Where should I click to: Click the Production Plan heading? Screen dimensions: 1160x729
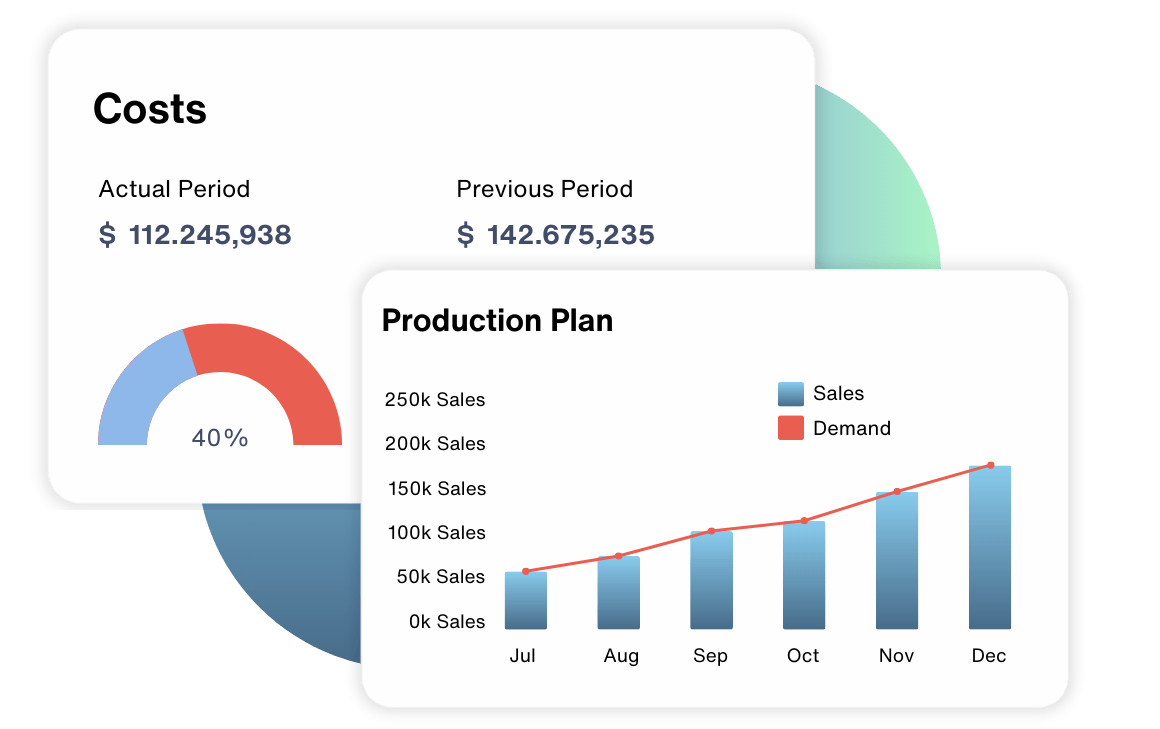coord(497,320)
